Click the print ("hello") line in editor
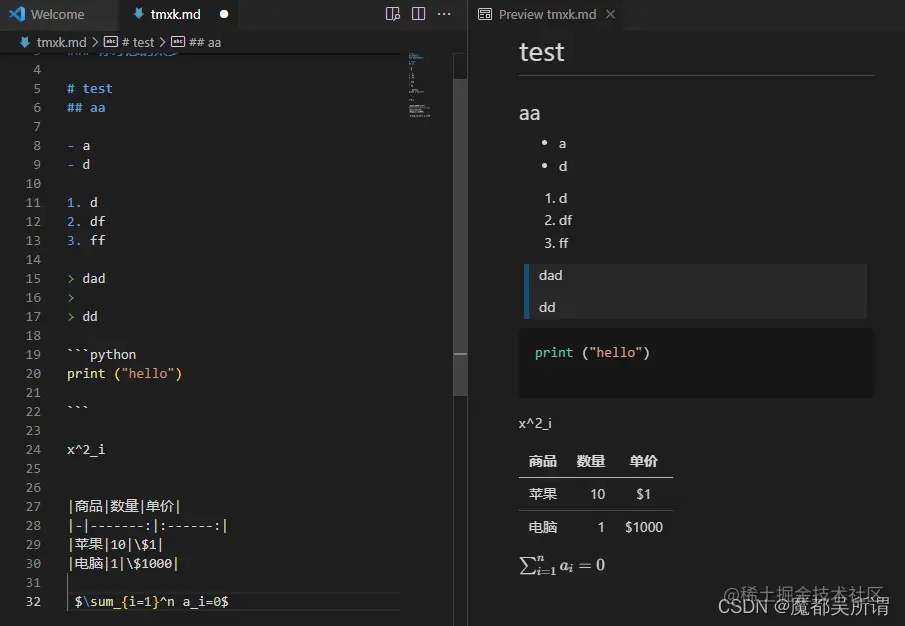This screenshot has width=905, height=626. point(124,374)
